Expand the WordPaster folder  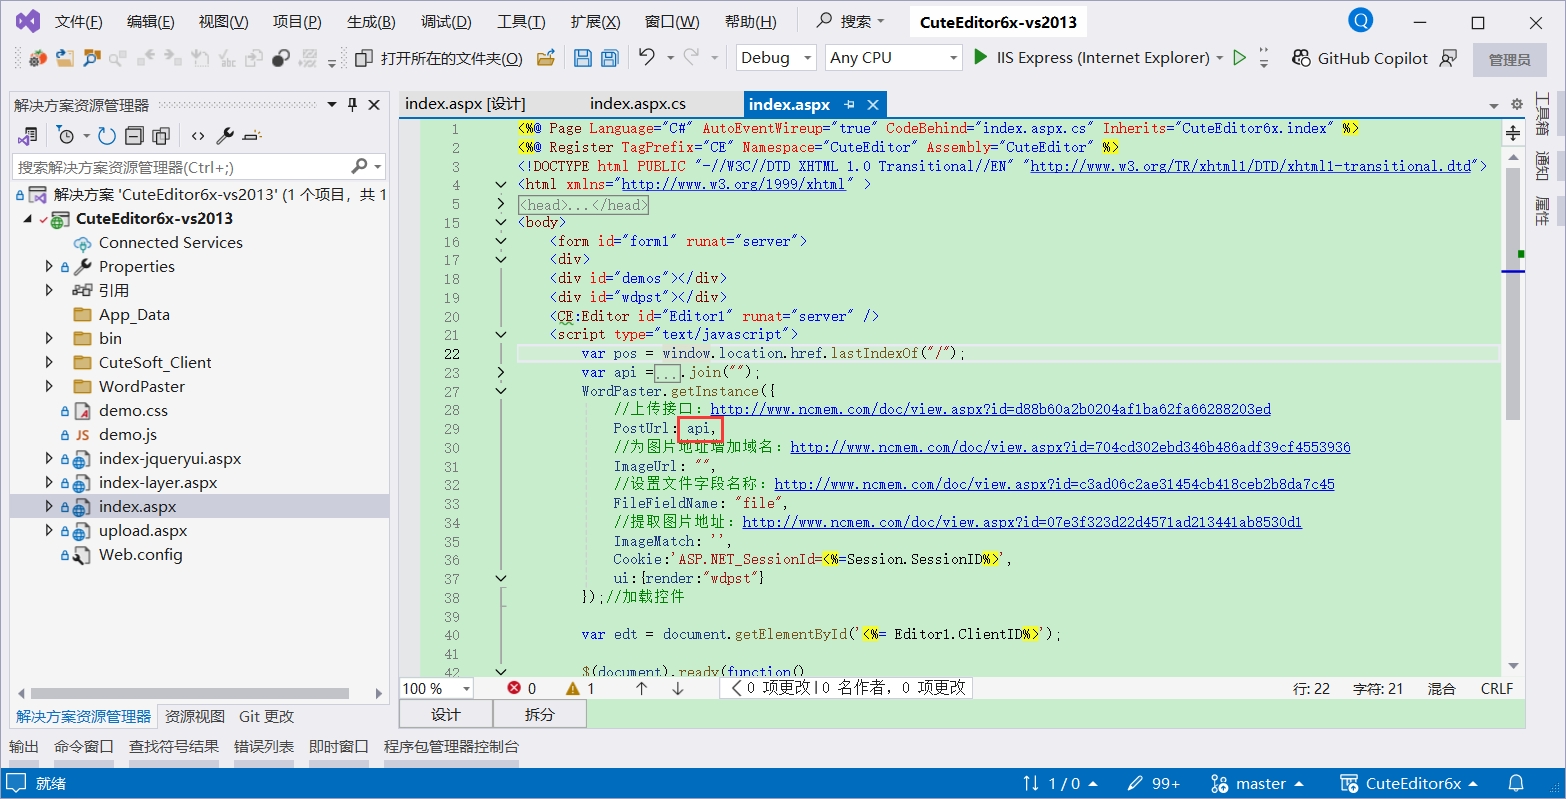pyautogui.click(x=49, y=386)
